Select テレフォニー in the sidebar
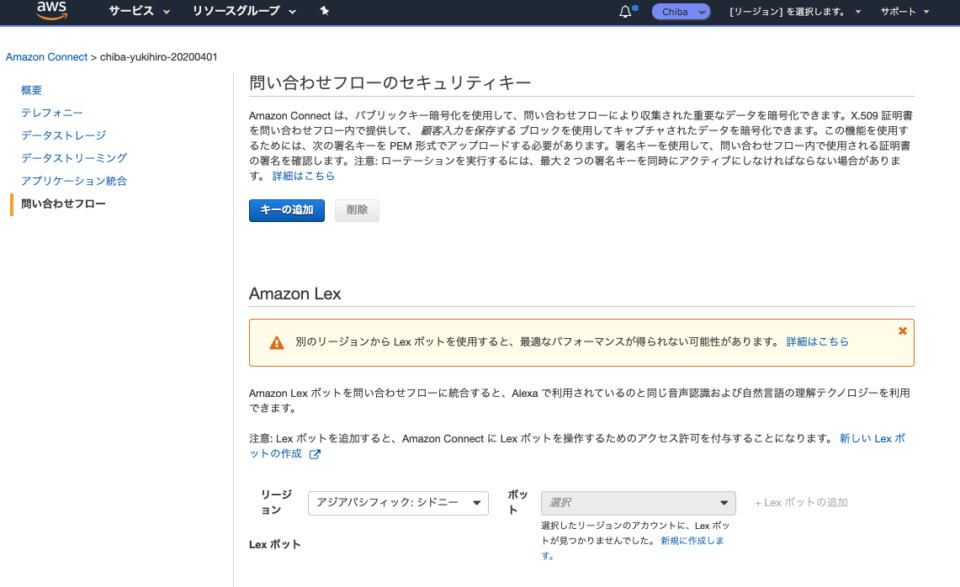 click(52, 113)
